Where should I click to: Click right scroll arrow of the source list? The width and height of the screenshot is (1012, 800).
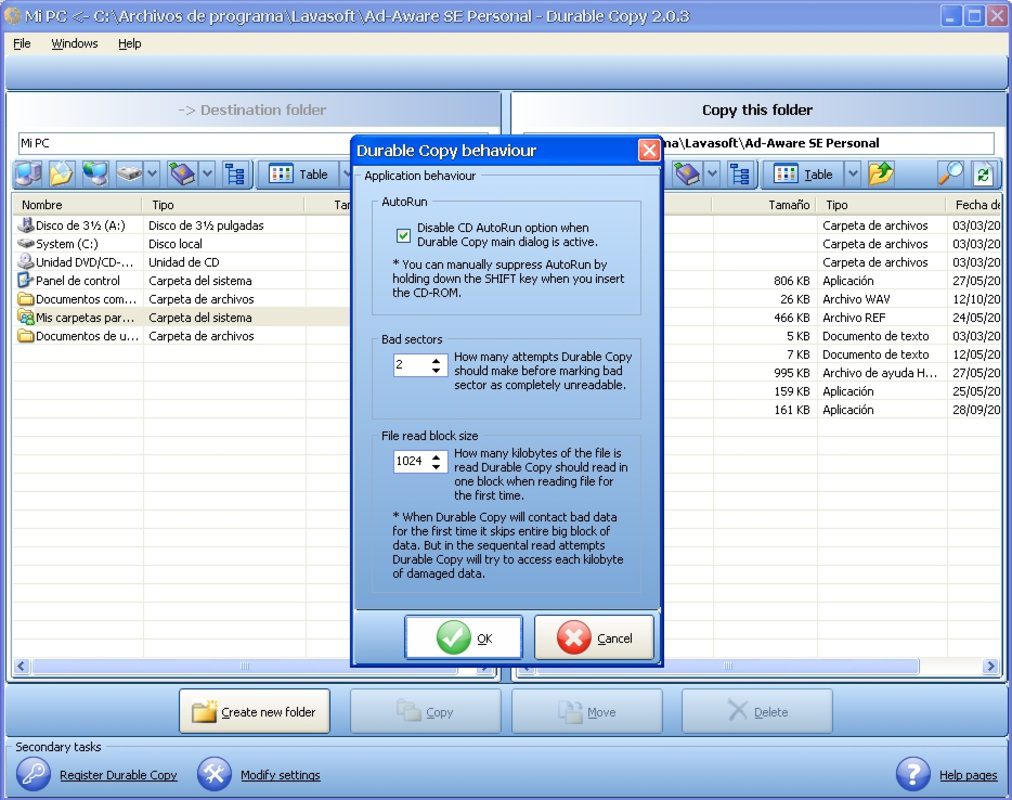[991, 666]
